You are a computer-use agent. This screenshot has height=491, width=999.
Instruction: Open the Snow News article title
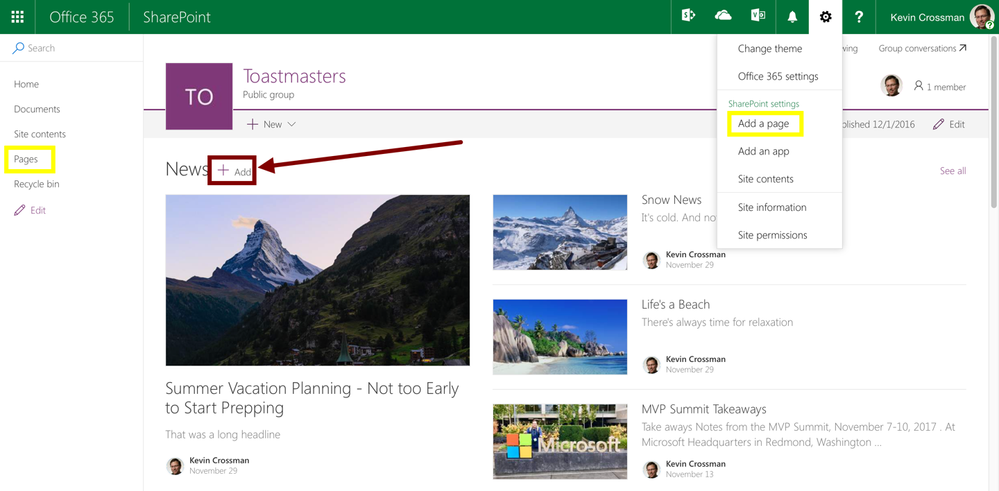click(672, 200)
